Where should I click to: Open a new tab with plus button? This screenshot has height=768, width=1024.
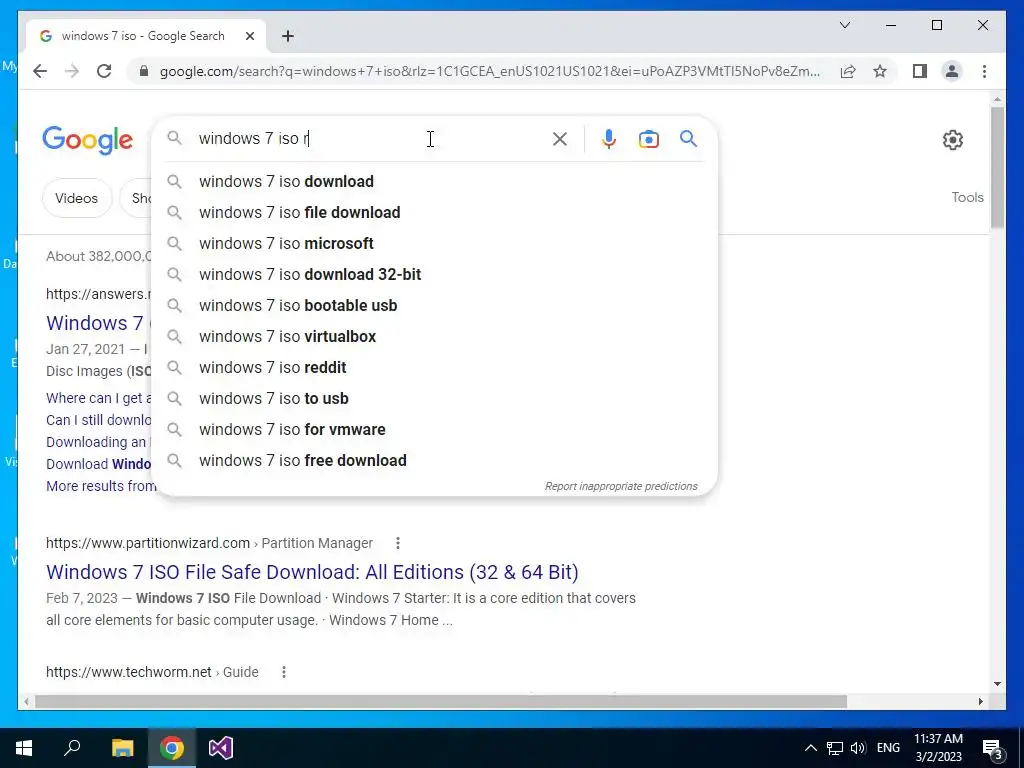pos(287,36)
